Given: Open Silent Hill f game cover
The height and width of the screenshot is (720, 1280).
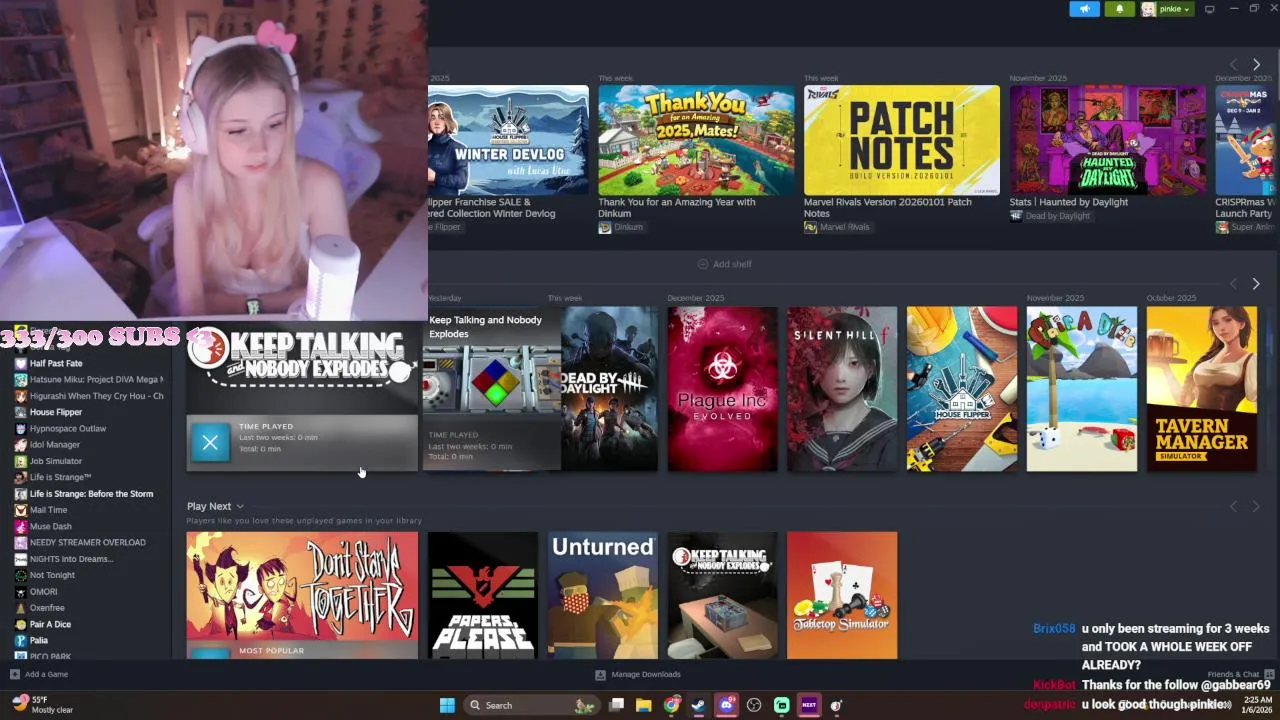Looking at the screenshot, I should click(x=842, y=389).
